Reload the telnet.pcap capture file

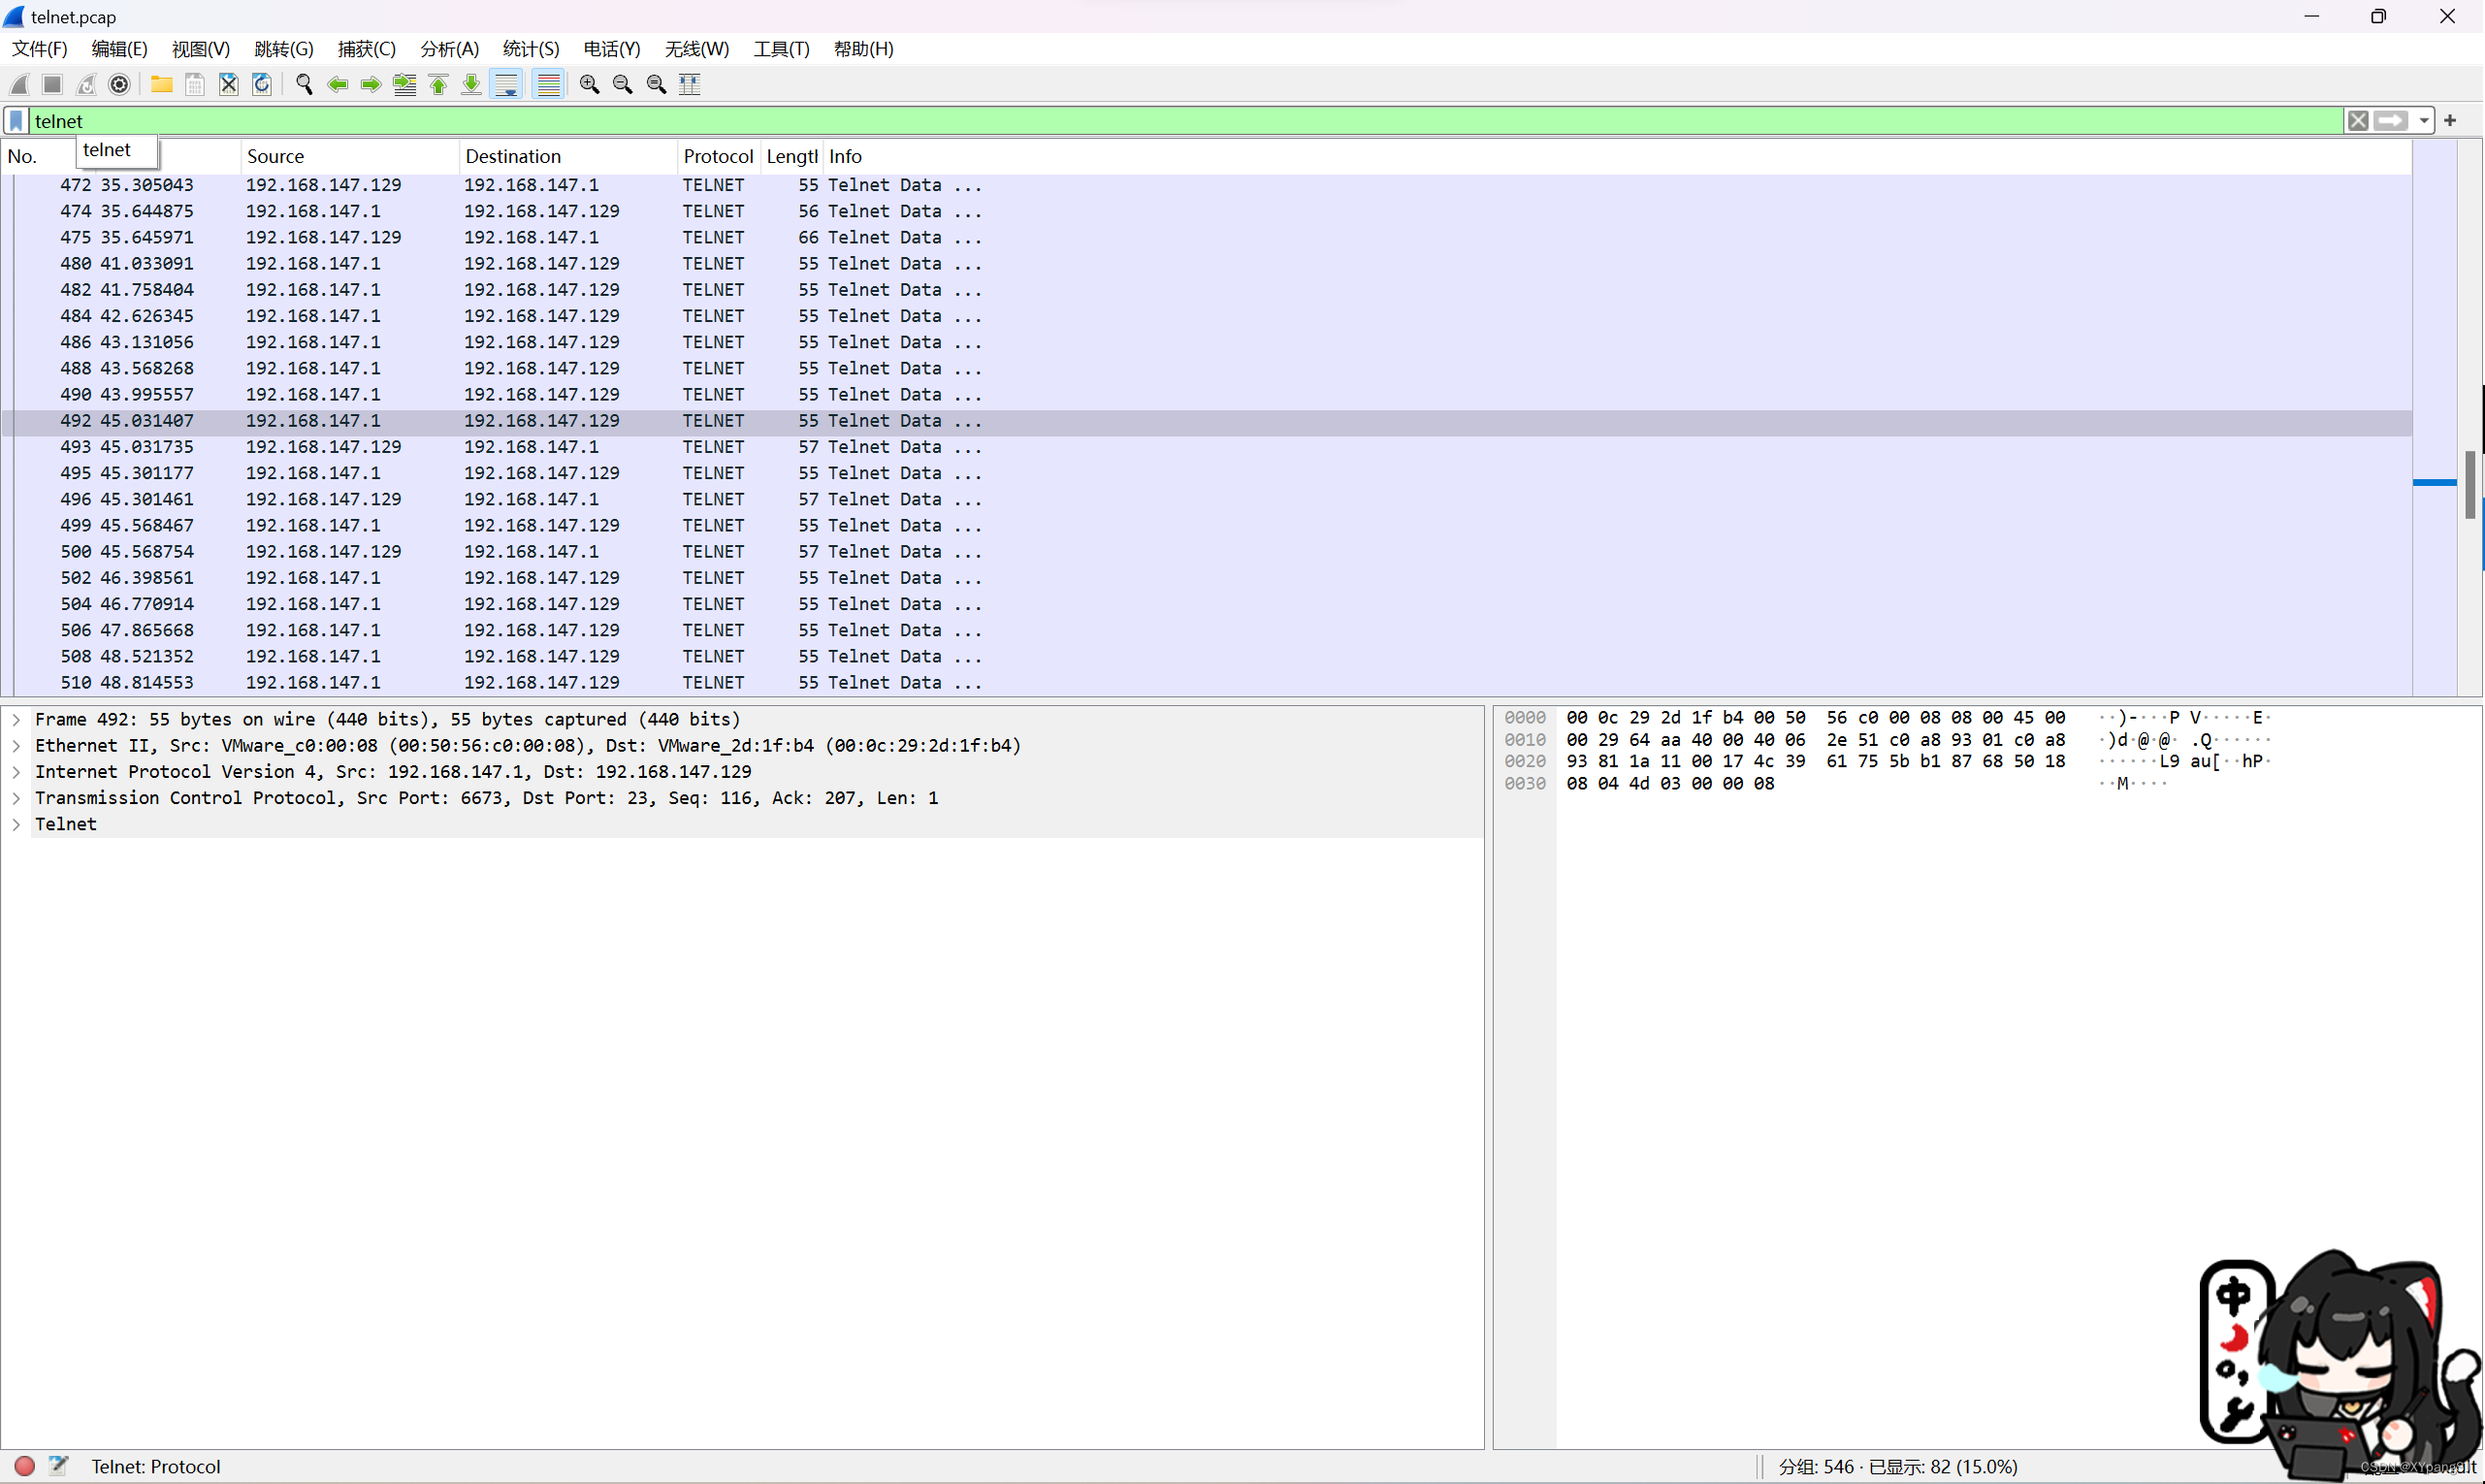pyautogui.click(x=261, y=84)
